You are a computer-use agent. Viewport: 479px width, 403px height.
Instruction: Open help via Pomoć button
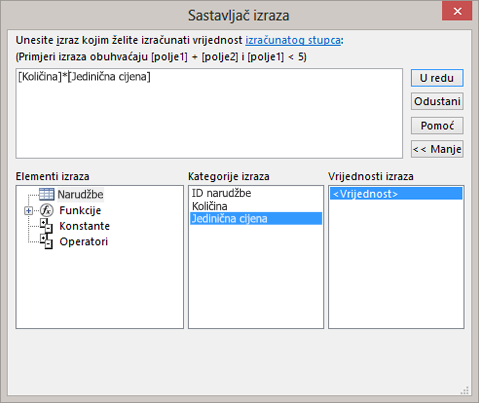[437, 126]
